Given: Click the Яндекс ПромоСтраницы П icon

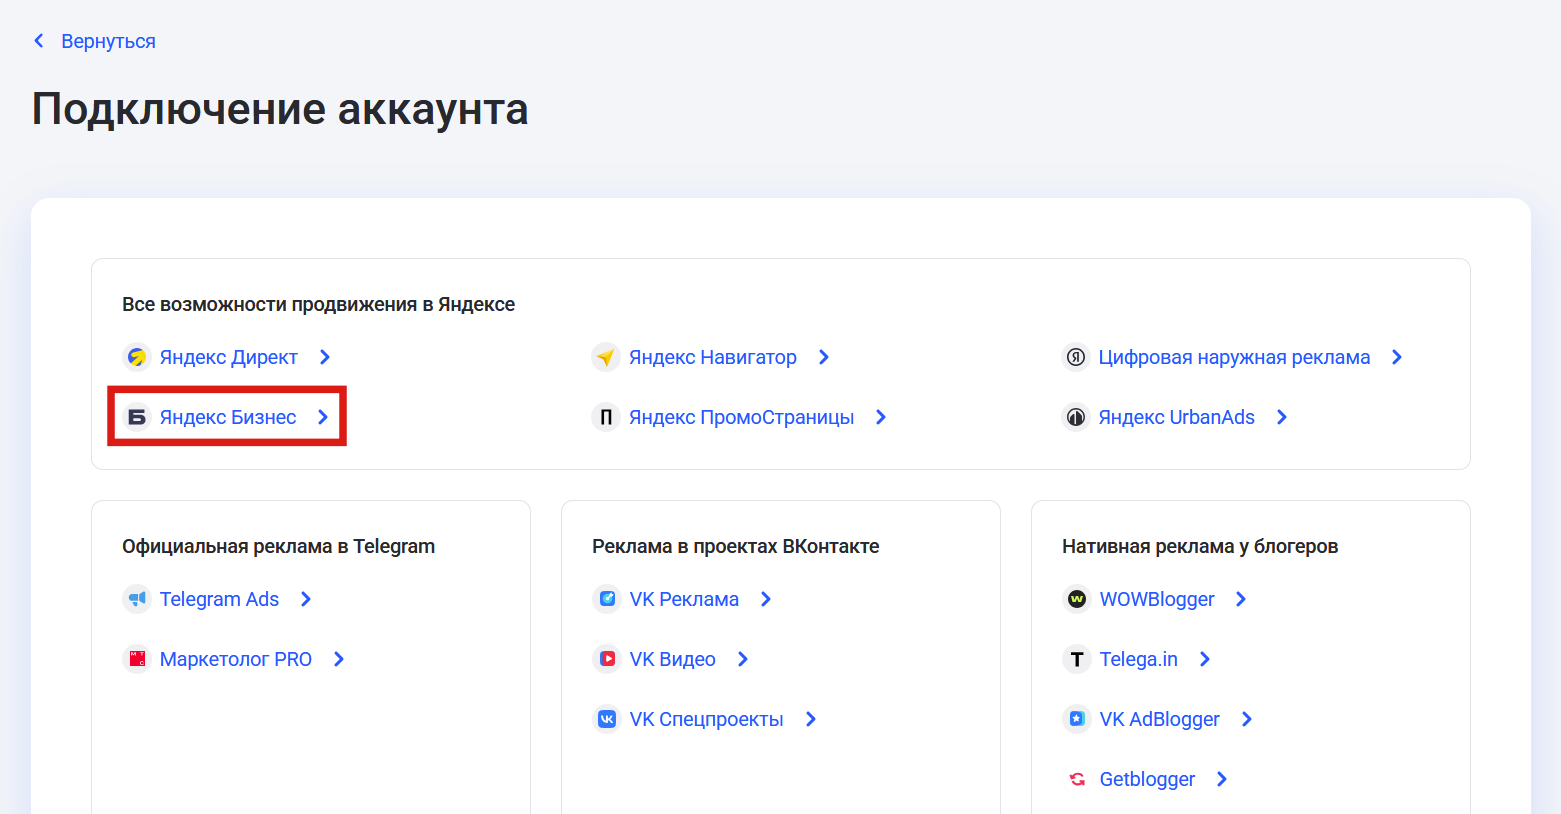Looking at the screenshot, I should click(x=606, y=417).
